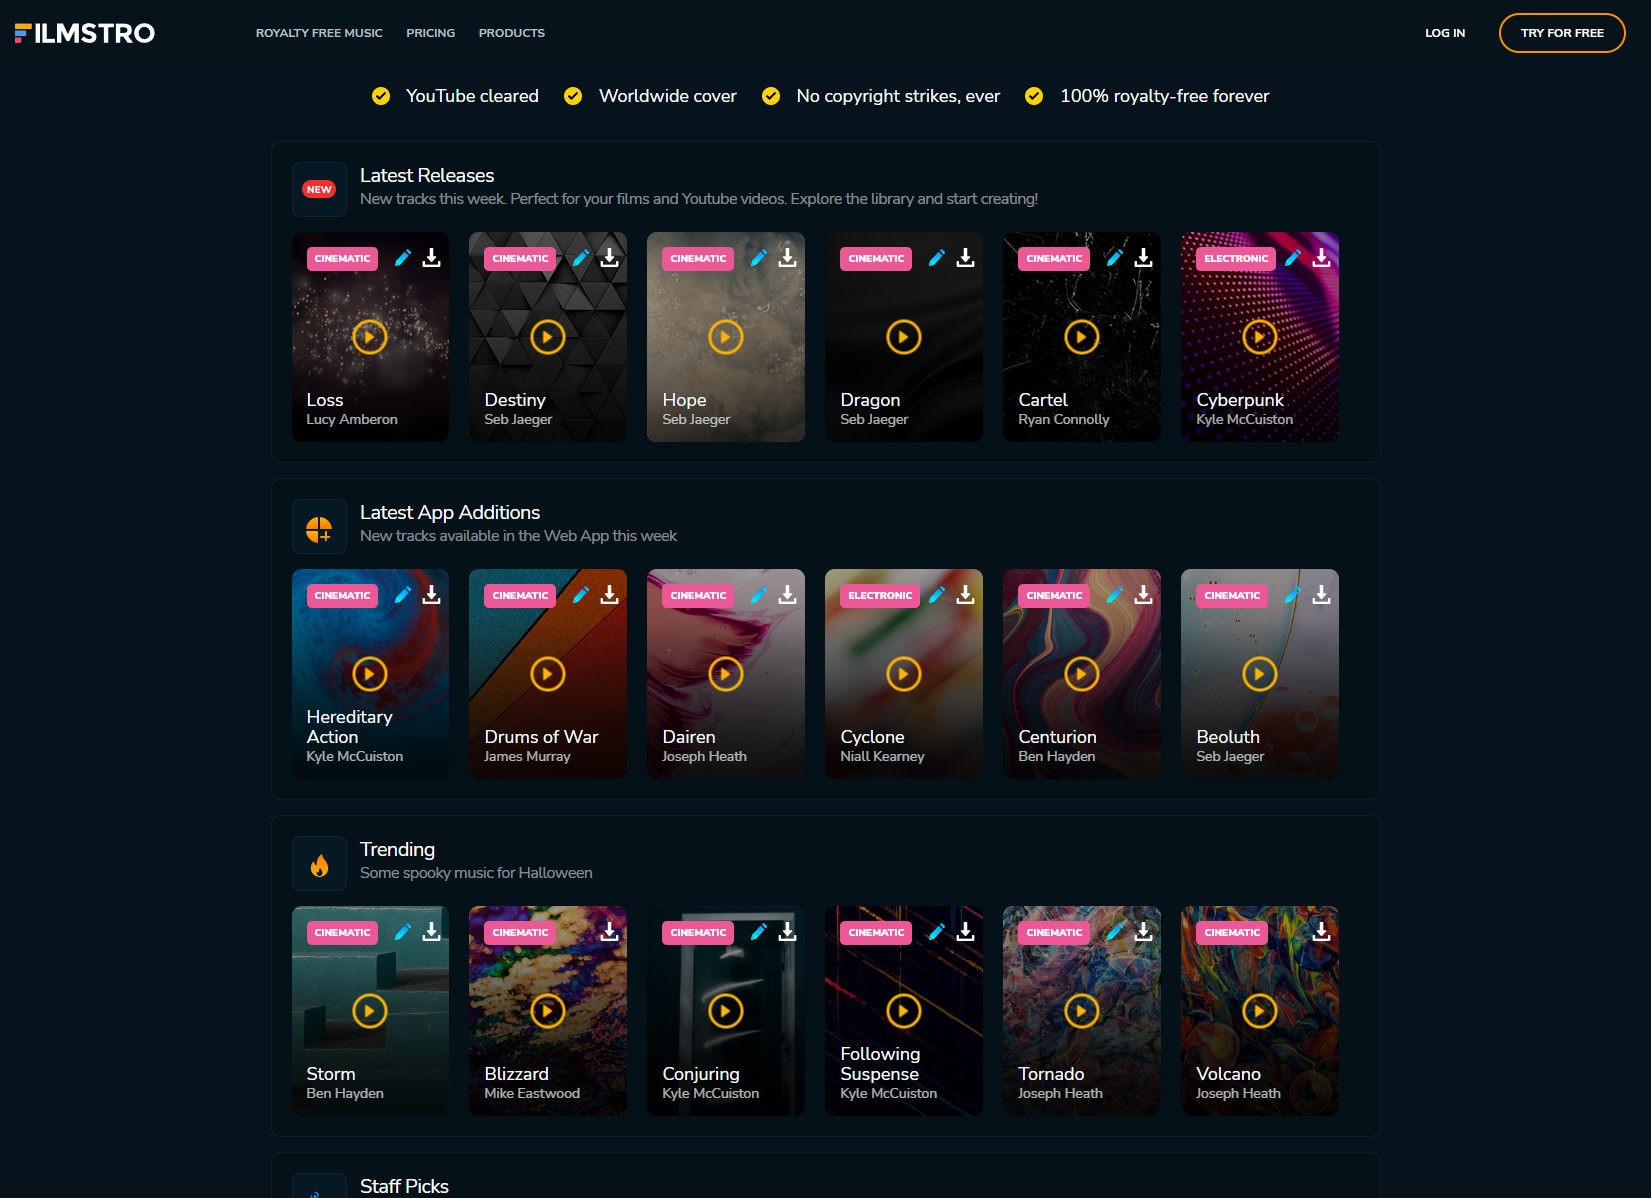Download the Blizzard track

(x=609, y=932)
